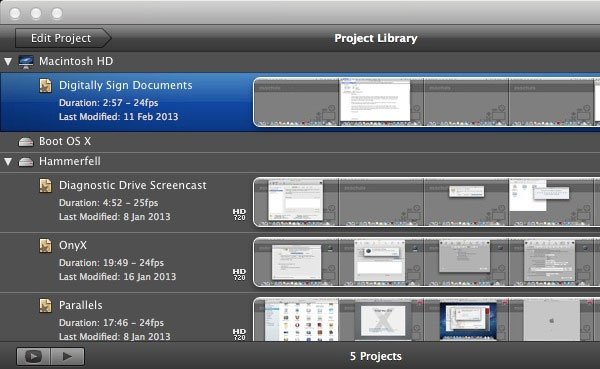Select the Boot OS X drive
Image resolution: width=600 pixels, height=369 pixels.
(300, 142)
